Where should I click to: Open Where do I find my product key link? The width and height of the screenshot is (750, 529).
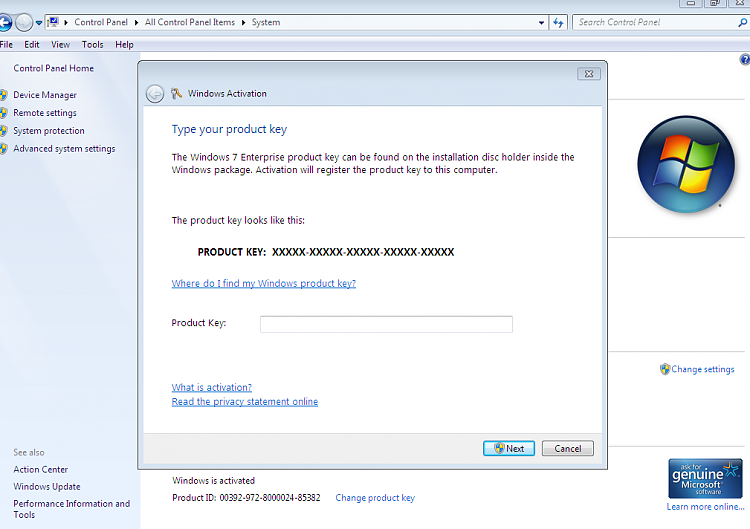(x=264, y=284)
